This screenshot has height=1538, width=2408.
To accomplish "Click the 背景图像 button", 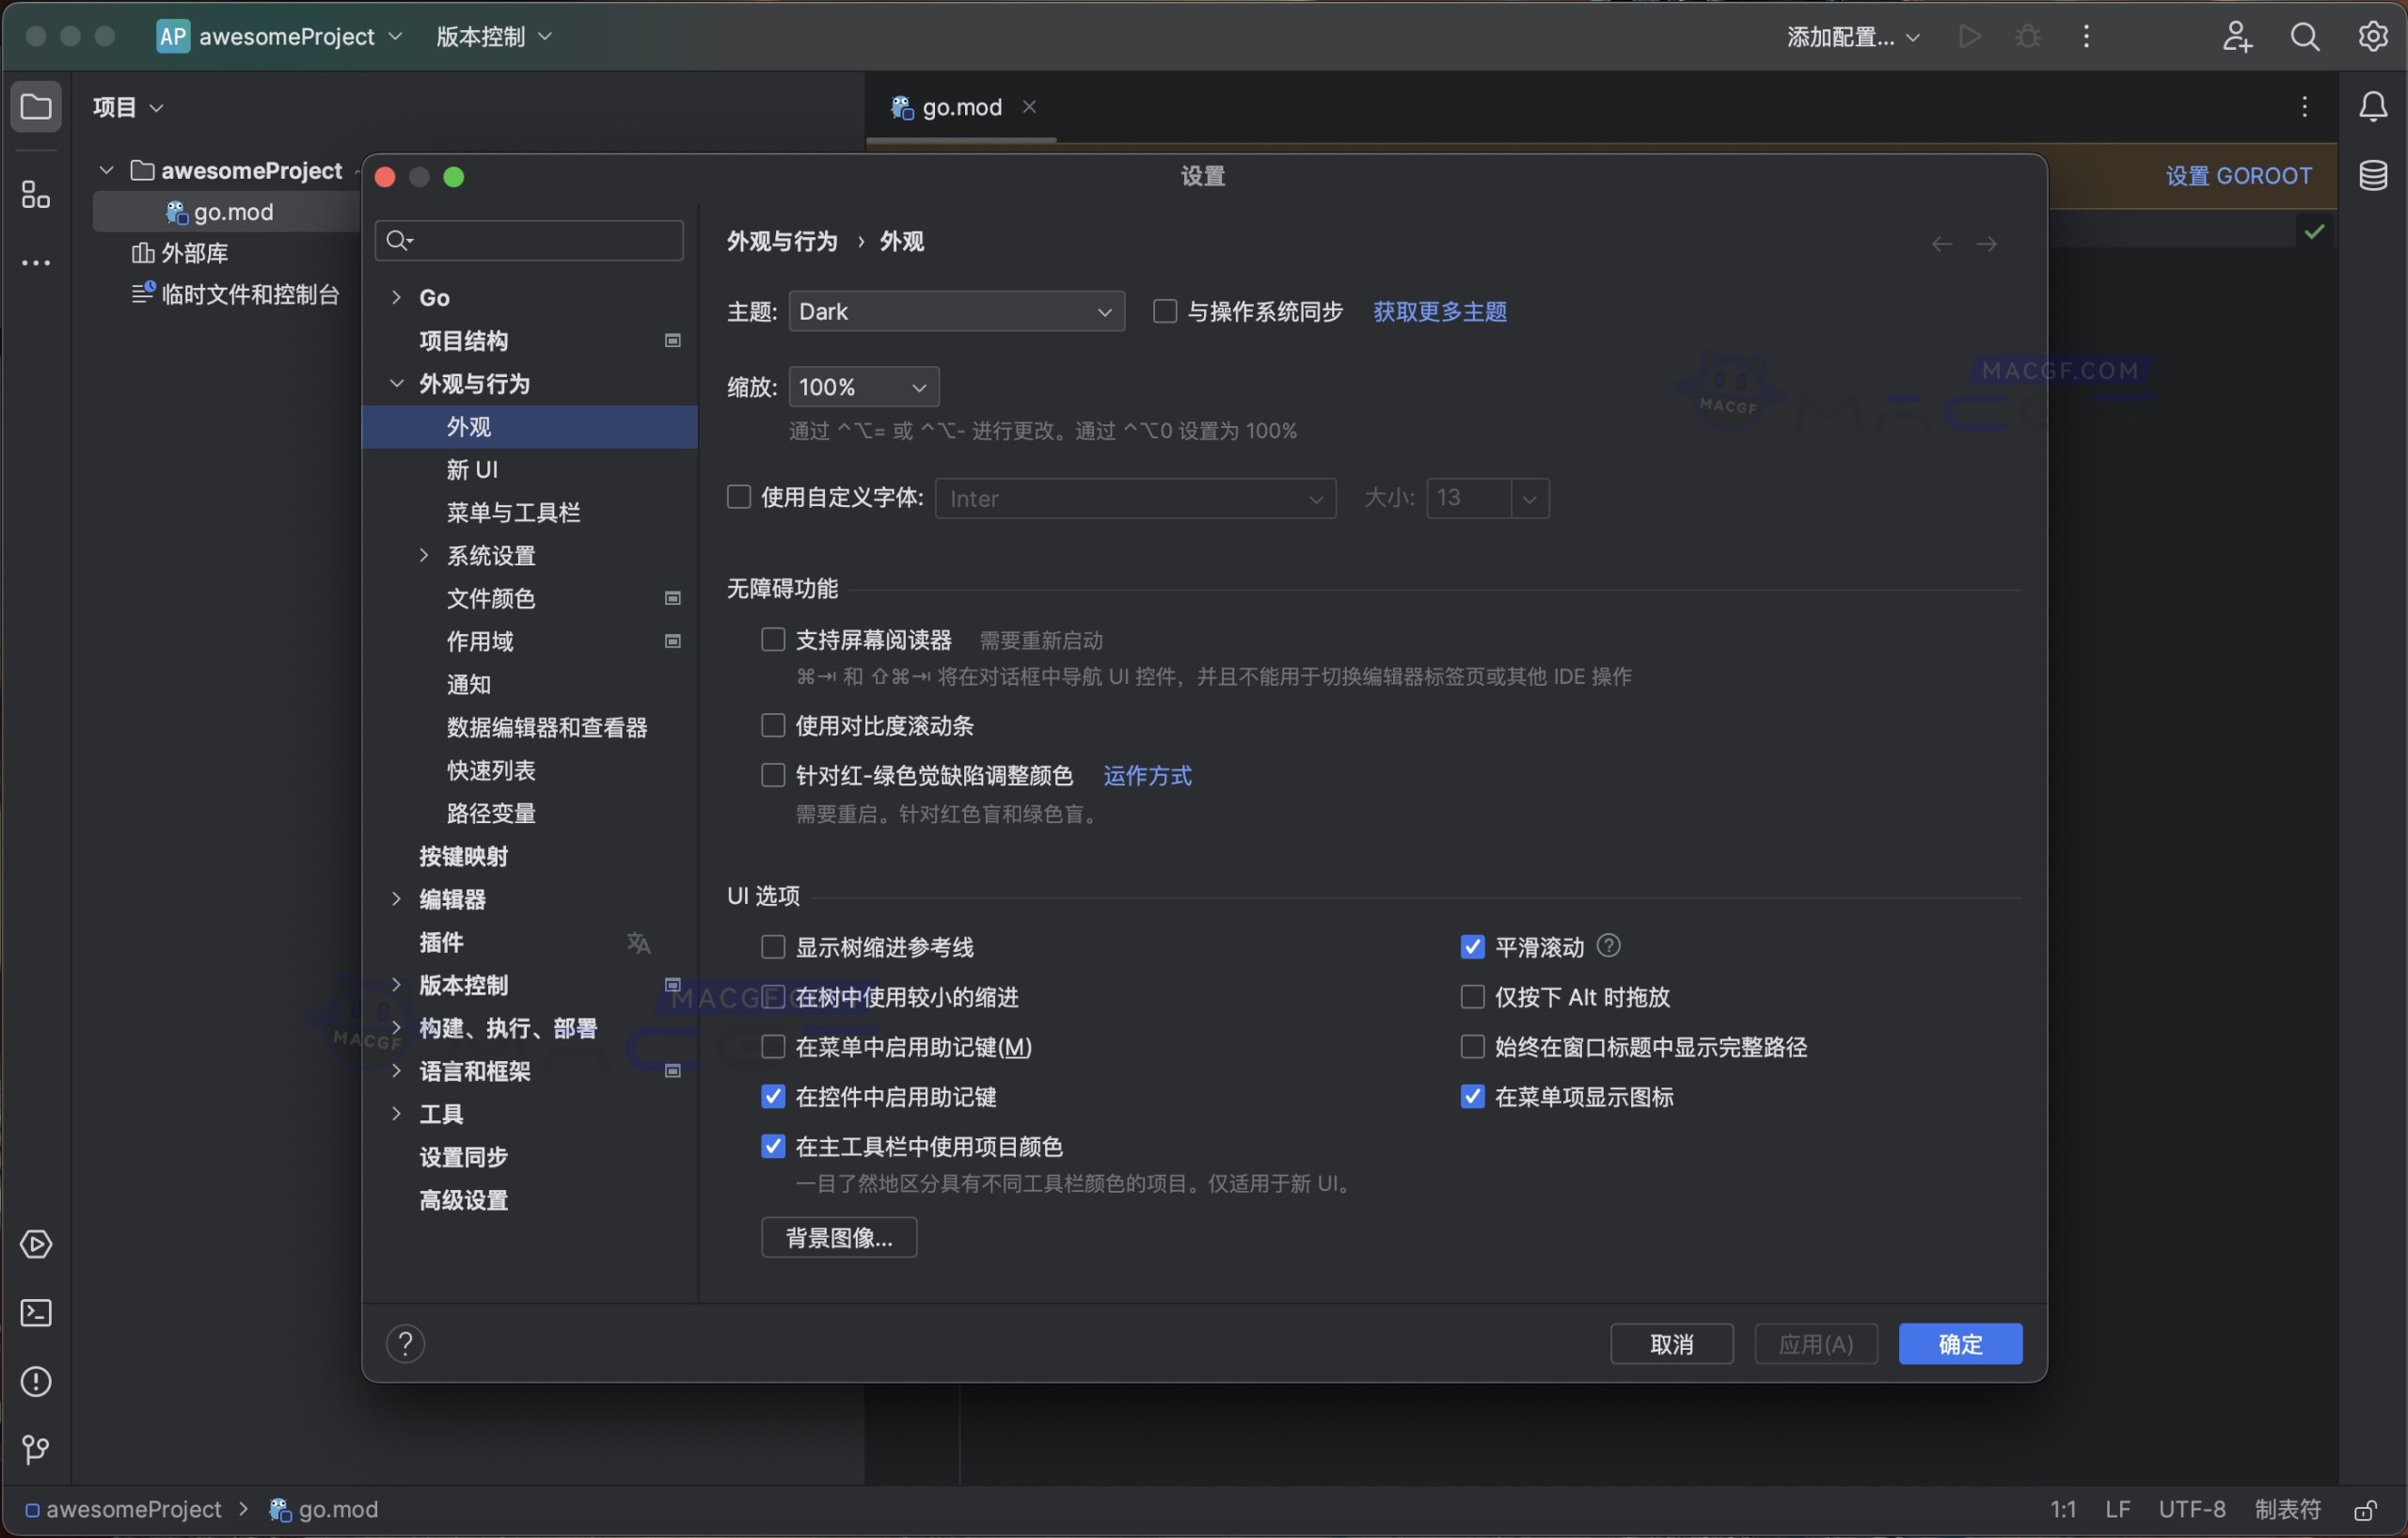I will point(838,1238).
